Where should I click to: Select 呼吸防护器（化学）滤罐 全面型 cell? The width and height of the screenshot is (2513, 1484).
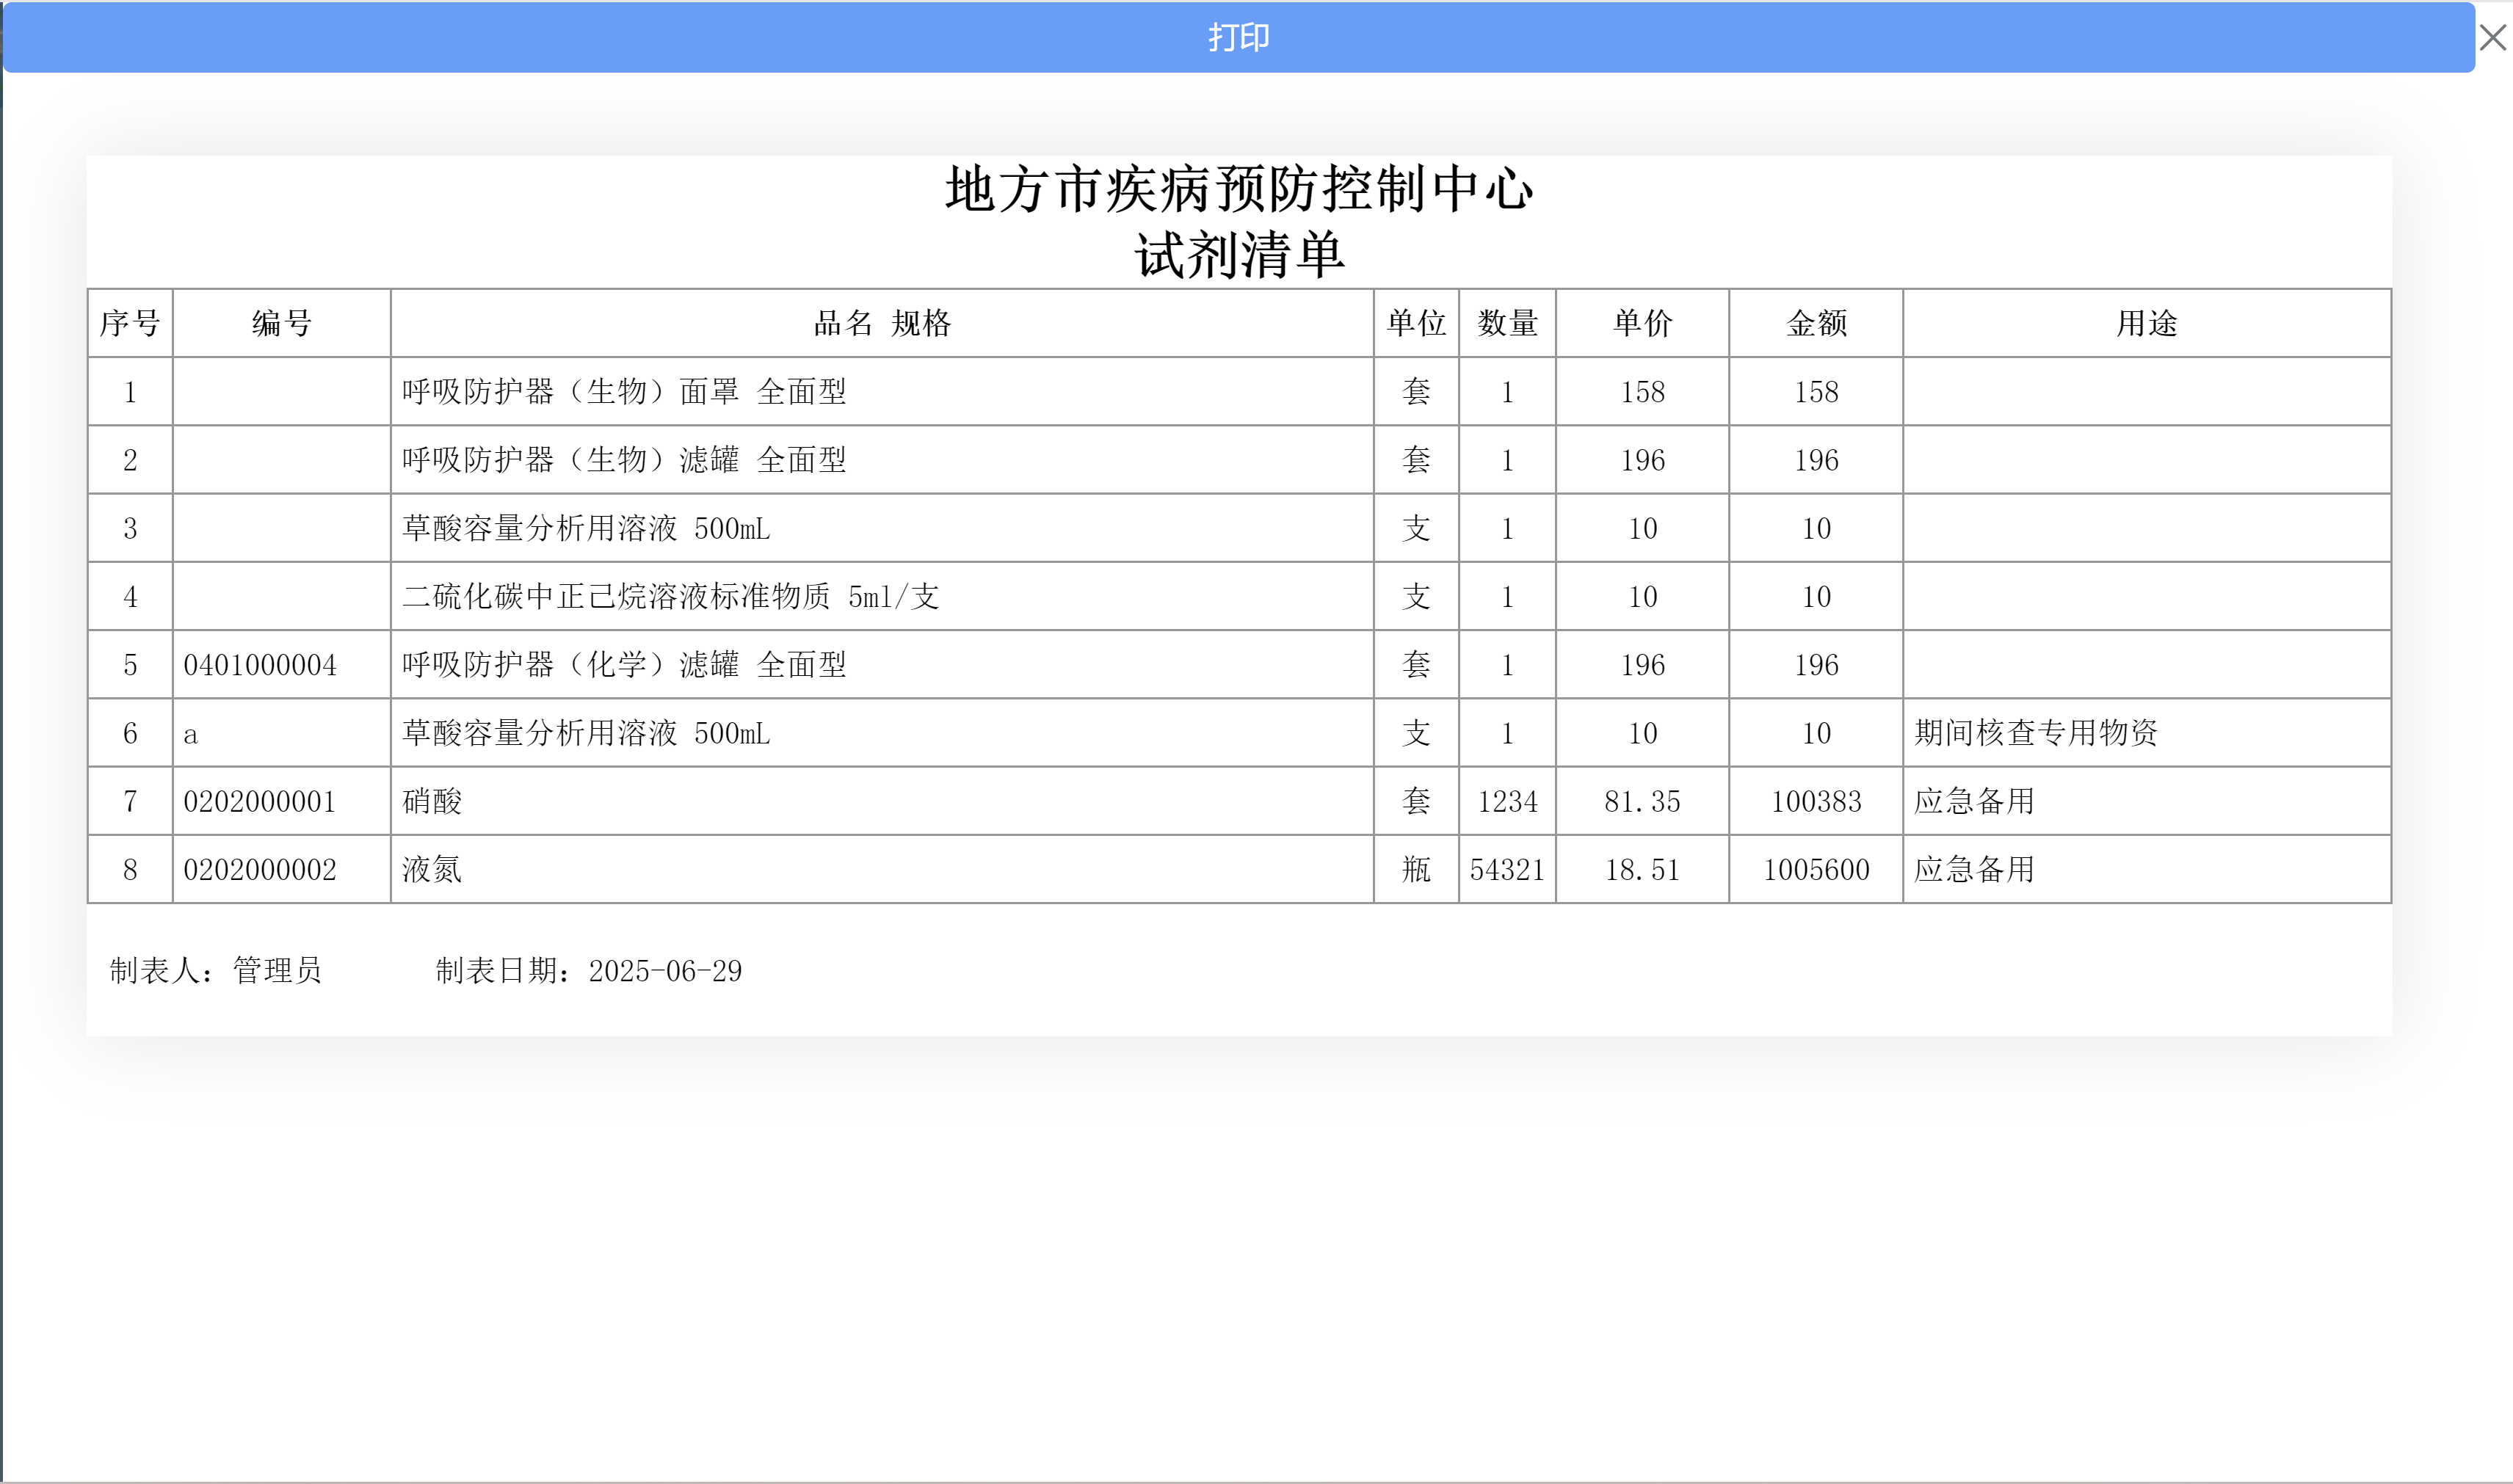point(882,664)
